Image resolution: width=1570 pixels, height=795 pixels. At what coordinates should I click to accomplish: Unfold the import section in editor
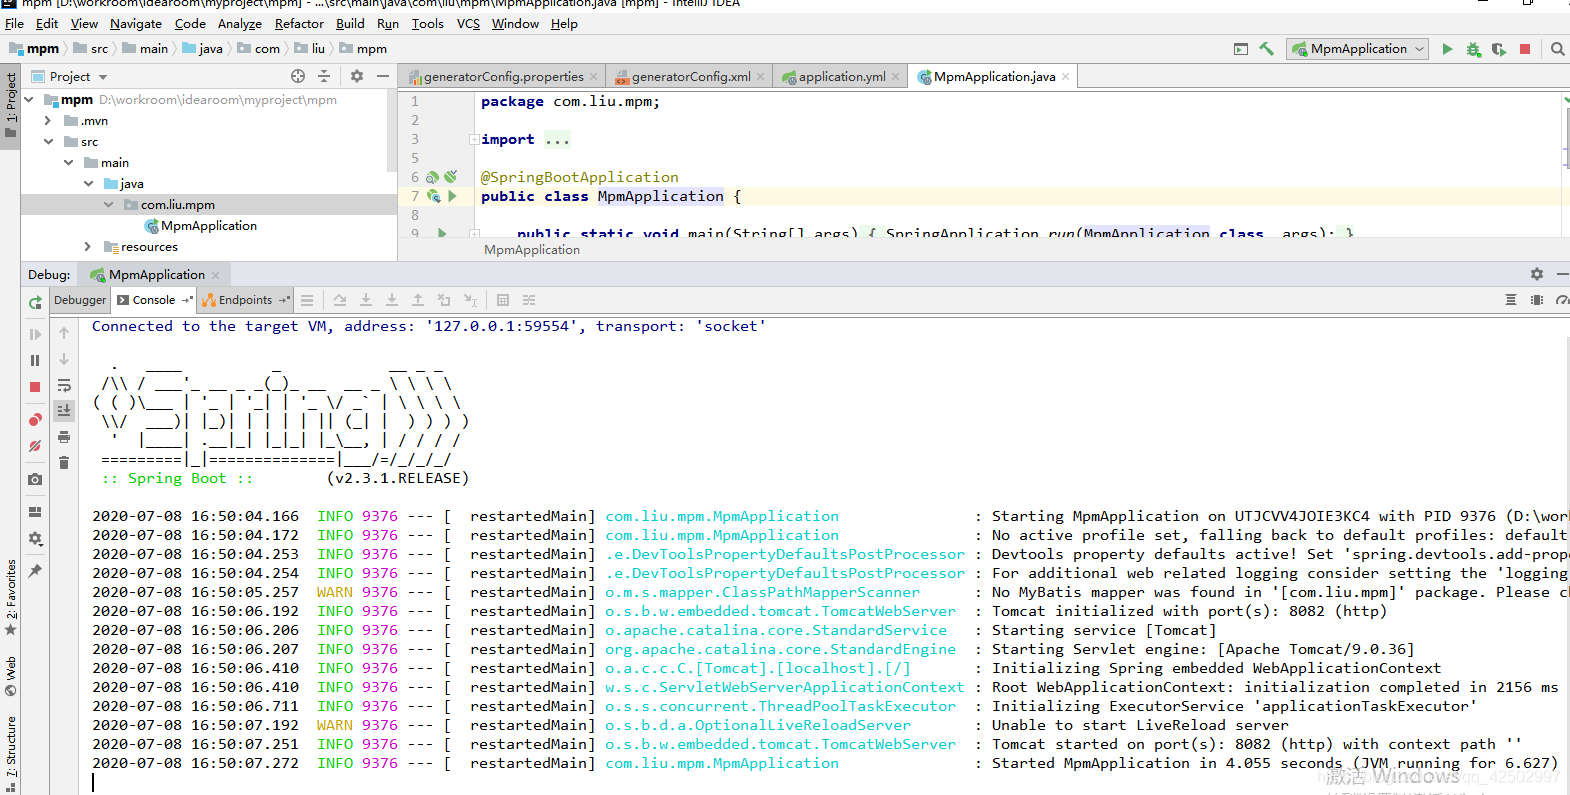coord(474,140)
